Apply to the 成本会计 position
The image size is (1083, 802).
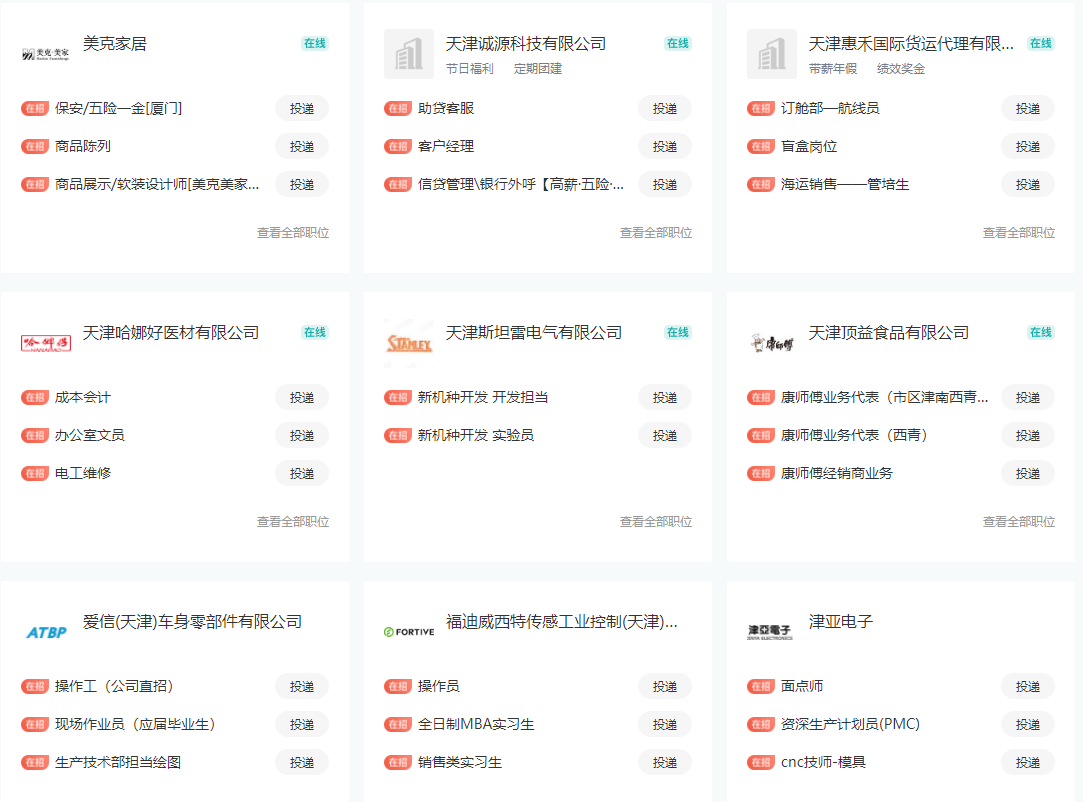pyautogui.click(x=302, y=397)
